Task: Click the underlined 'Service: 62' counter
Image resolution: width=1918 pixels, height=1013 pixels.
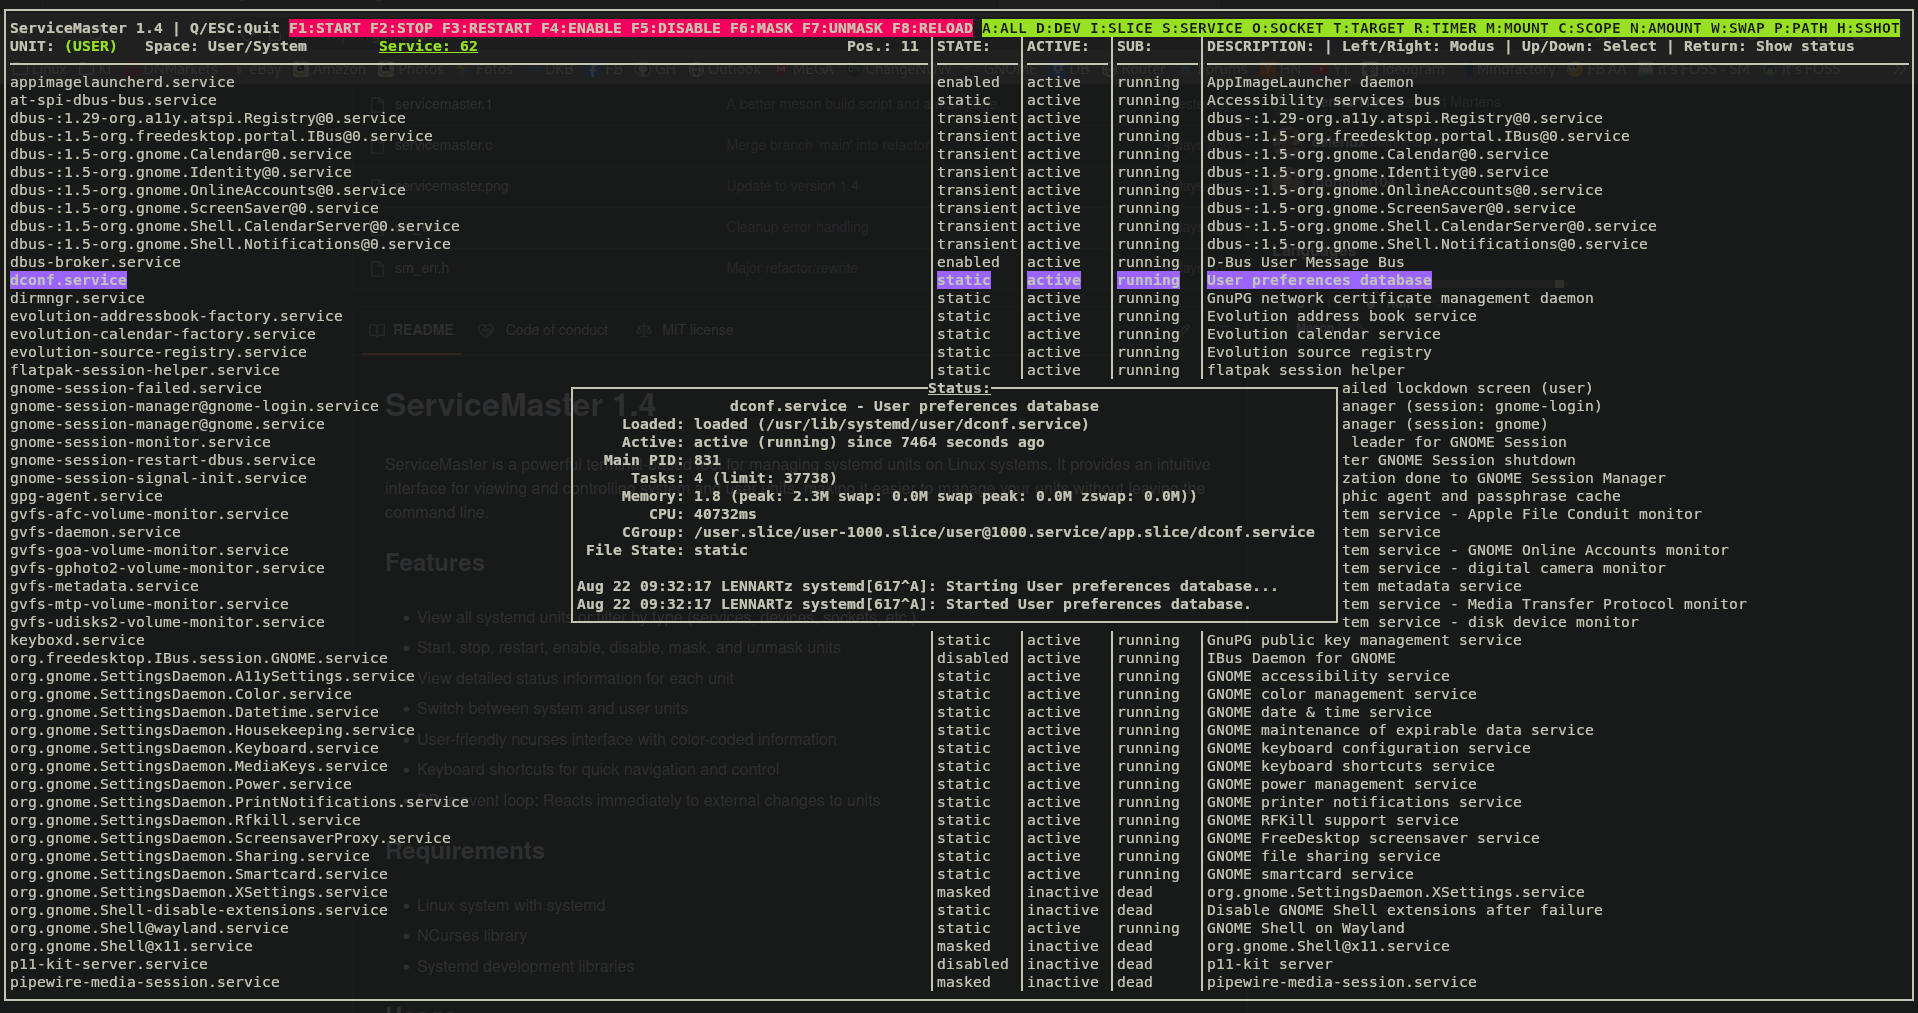Action: click(428, 46)
